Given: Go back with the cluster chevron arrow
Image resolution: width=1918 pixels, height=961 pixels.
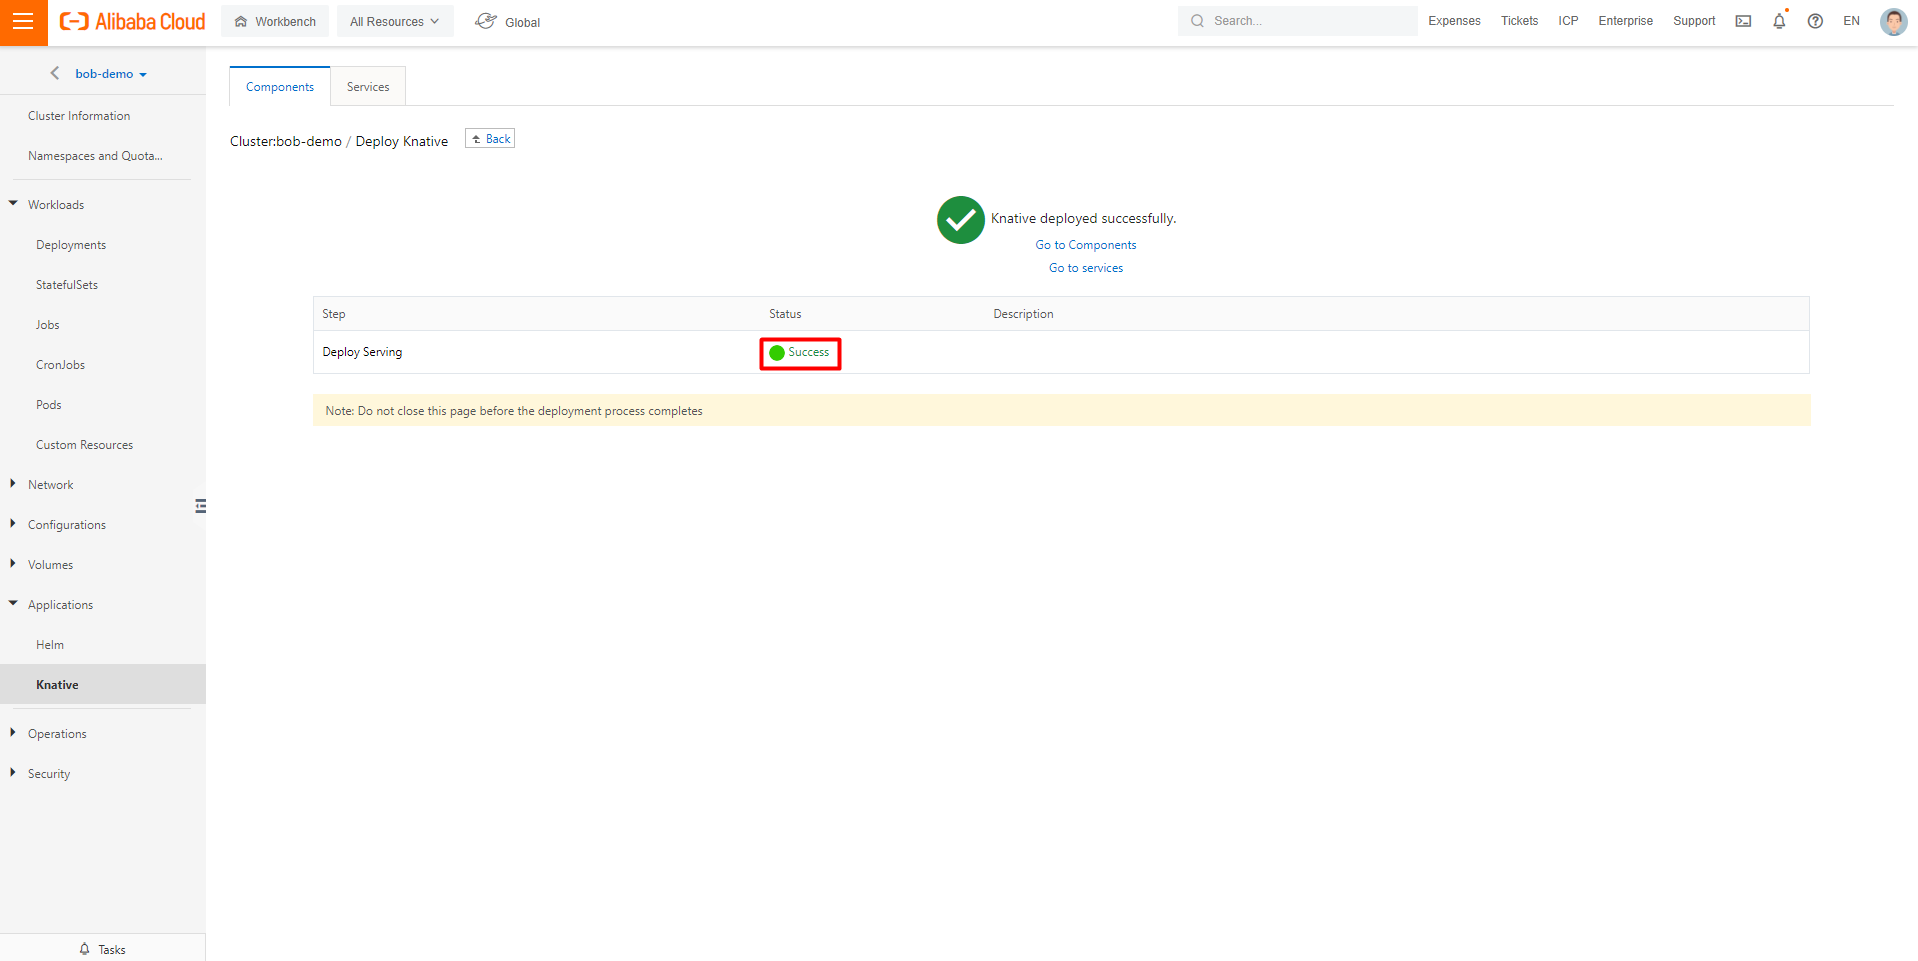Looking at the screenshot, I should click(55, 73).
